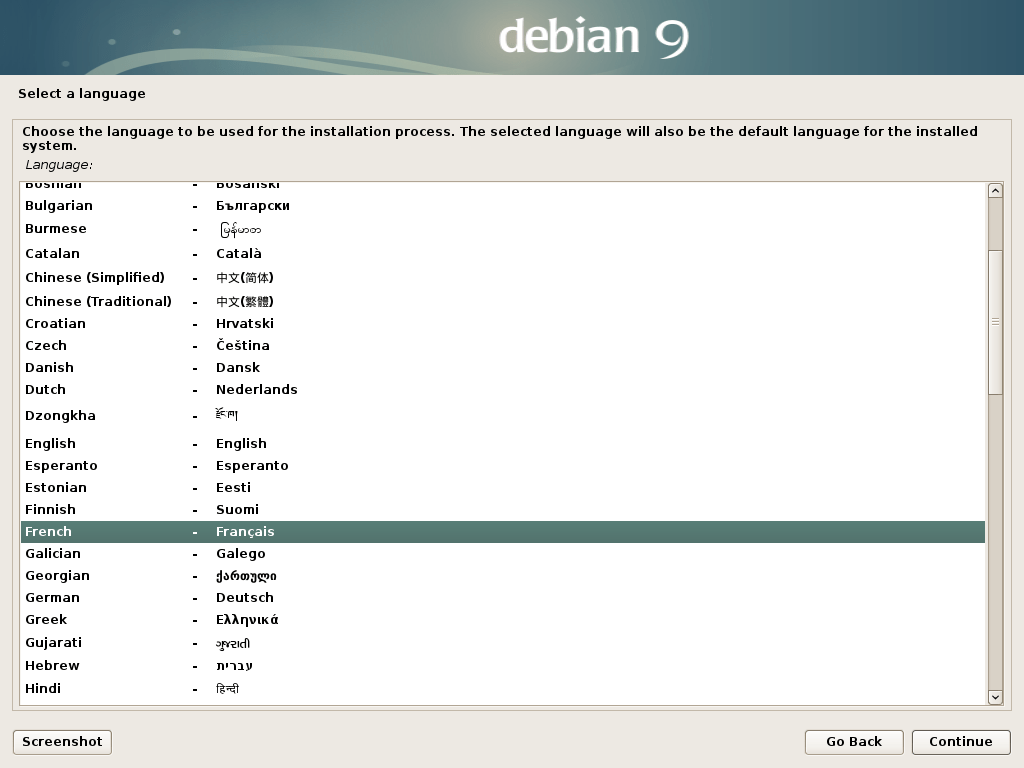The height and width of the screenshot is (768, 1024).
Task: Click the scrollbar down arrow
Action: pyautogui.click(x=995, y=697)
